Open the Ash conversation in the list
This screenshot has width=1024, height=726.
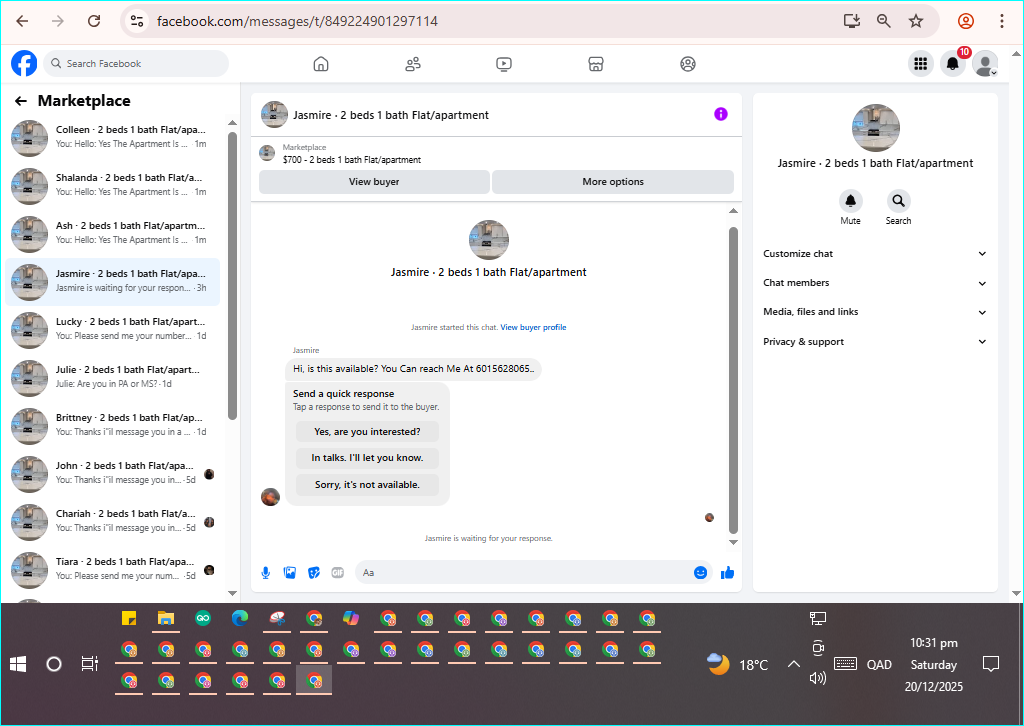112,234
